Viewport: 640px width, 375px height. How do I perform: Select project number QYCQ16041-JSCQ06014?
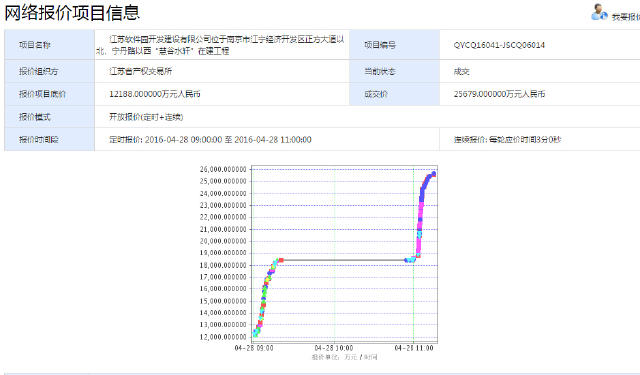click(x=499, y=45)
